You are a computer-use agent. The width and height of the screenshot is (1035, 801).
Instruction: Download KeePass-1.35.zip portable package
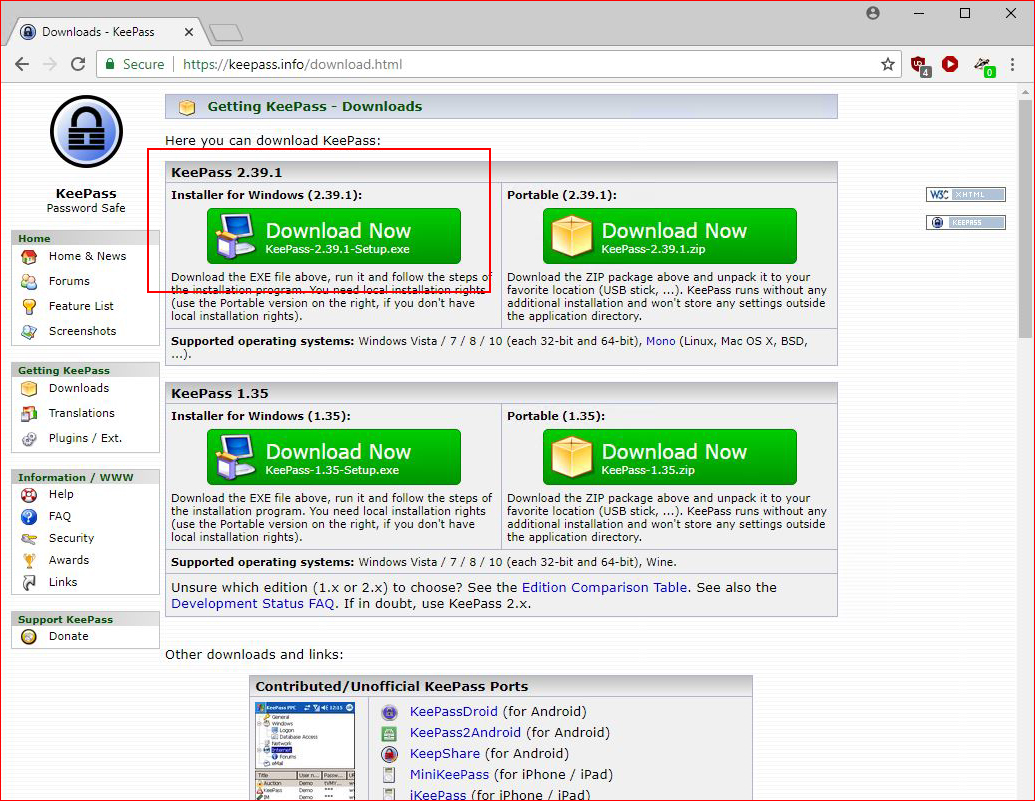click(x=670, y=457)
